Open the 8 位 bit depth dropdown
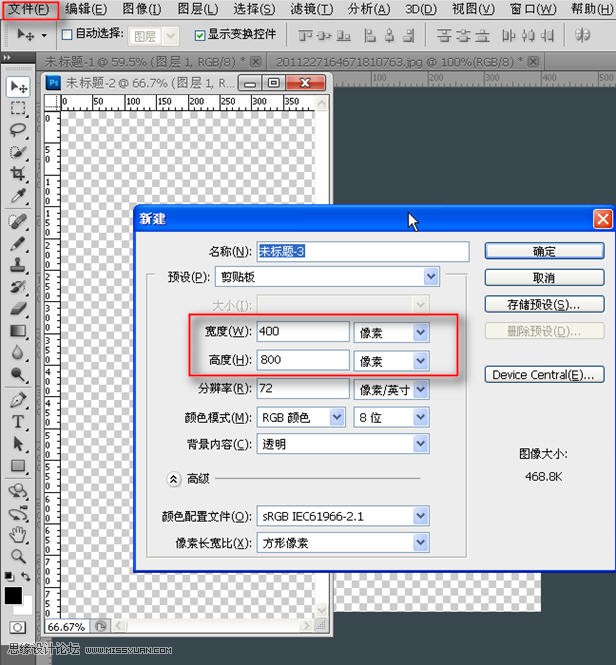The image size is (616, 665). (x=420, y=417)
